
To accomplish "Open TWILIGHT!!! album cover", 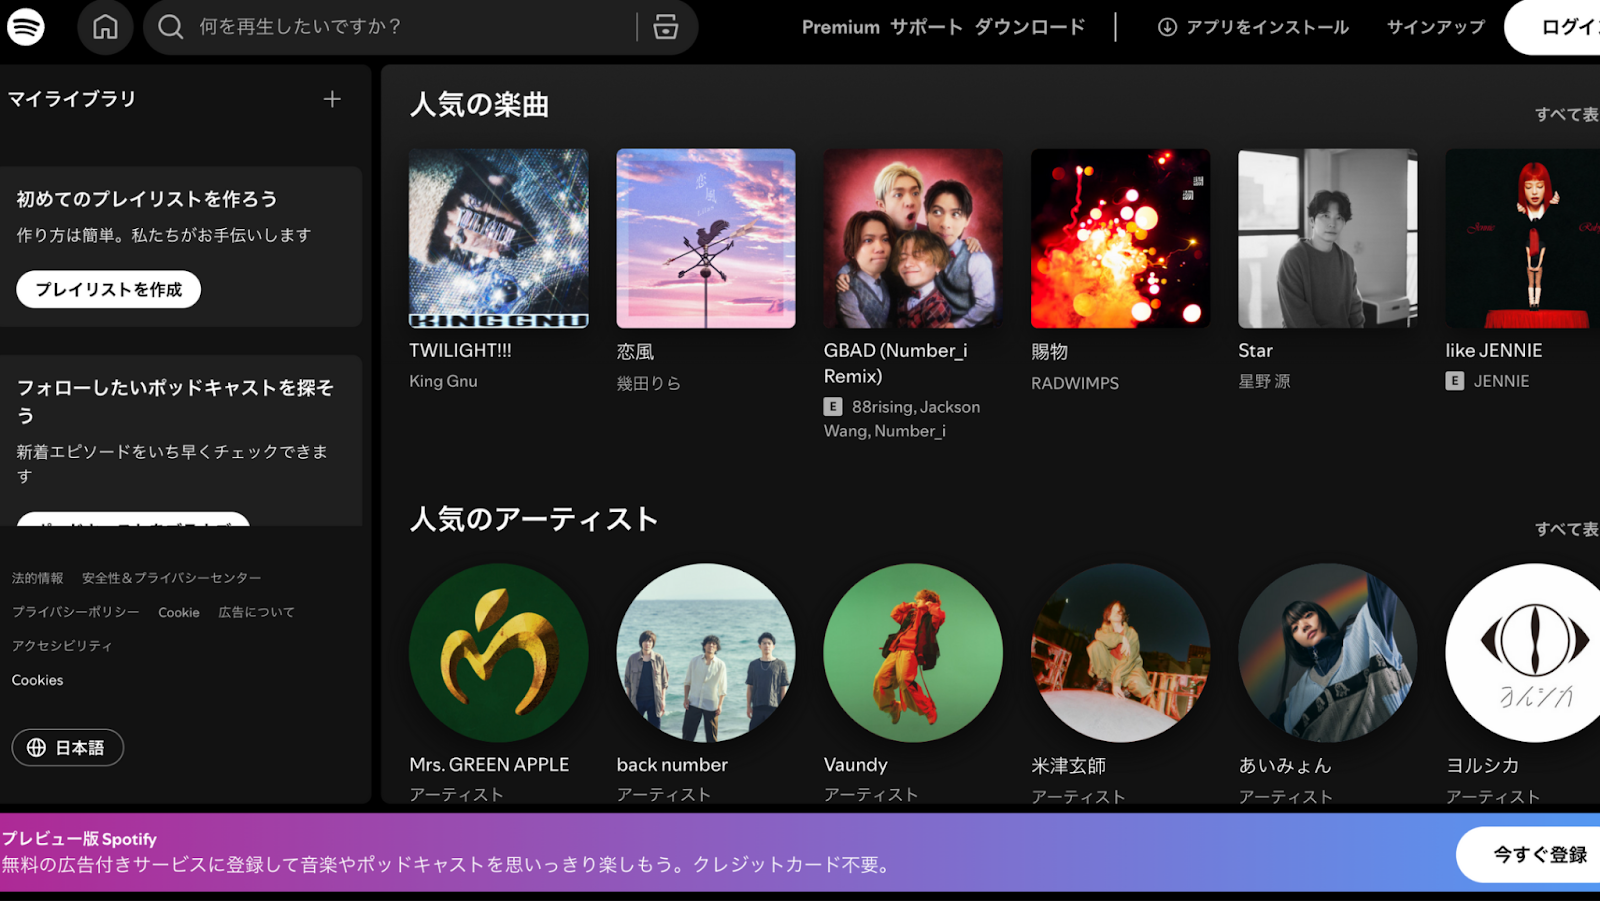I will coord(499,239).
